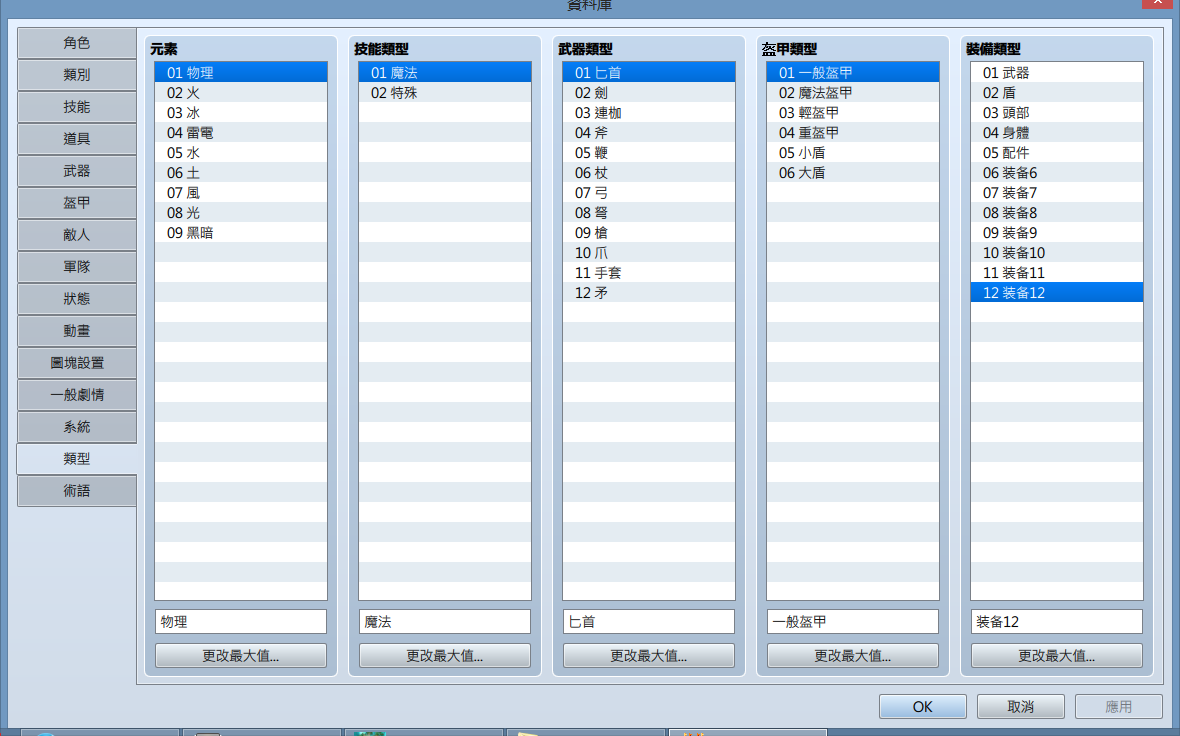Click 更改最大值 under 技能類型 list
This screenshot has width=1180, height=736.
click(x=445, y=655)
